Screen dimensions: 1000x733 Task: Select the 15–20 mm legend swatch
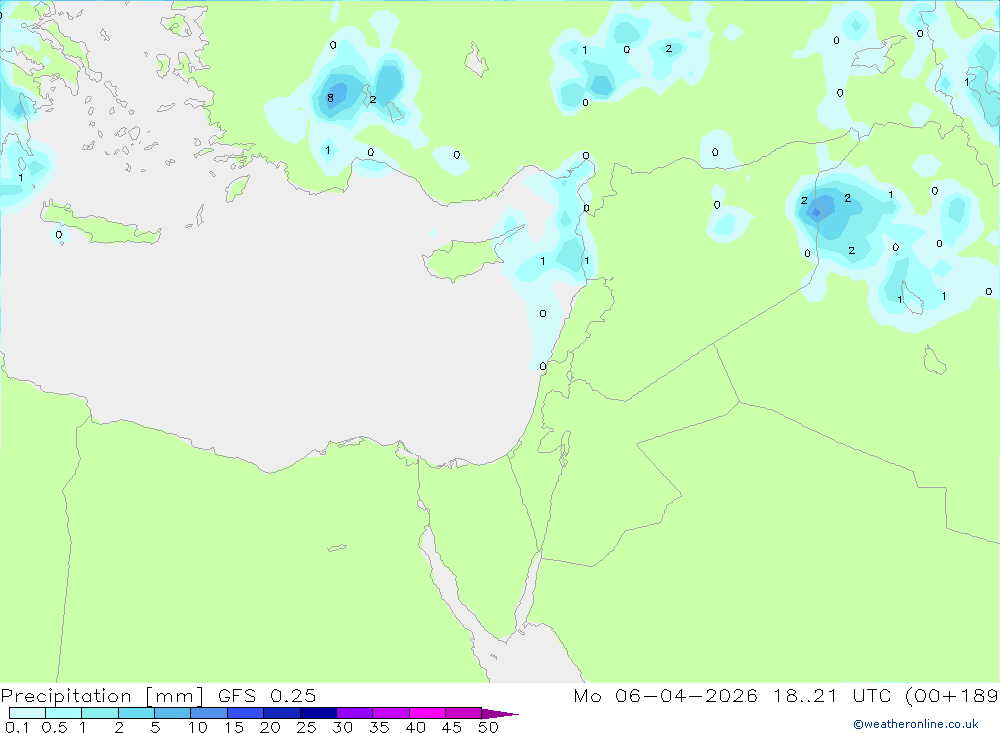246,713
